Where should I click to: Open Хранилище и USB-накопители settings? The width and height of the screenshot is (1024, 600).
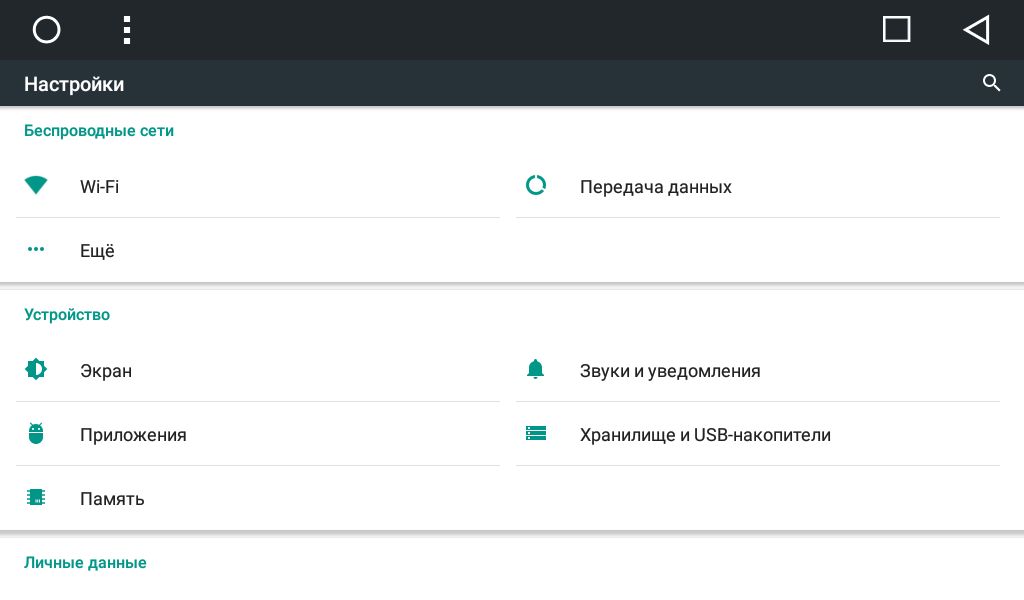pyautogui.click(x=758, y=434)
